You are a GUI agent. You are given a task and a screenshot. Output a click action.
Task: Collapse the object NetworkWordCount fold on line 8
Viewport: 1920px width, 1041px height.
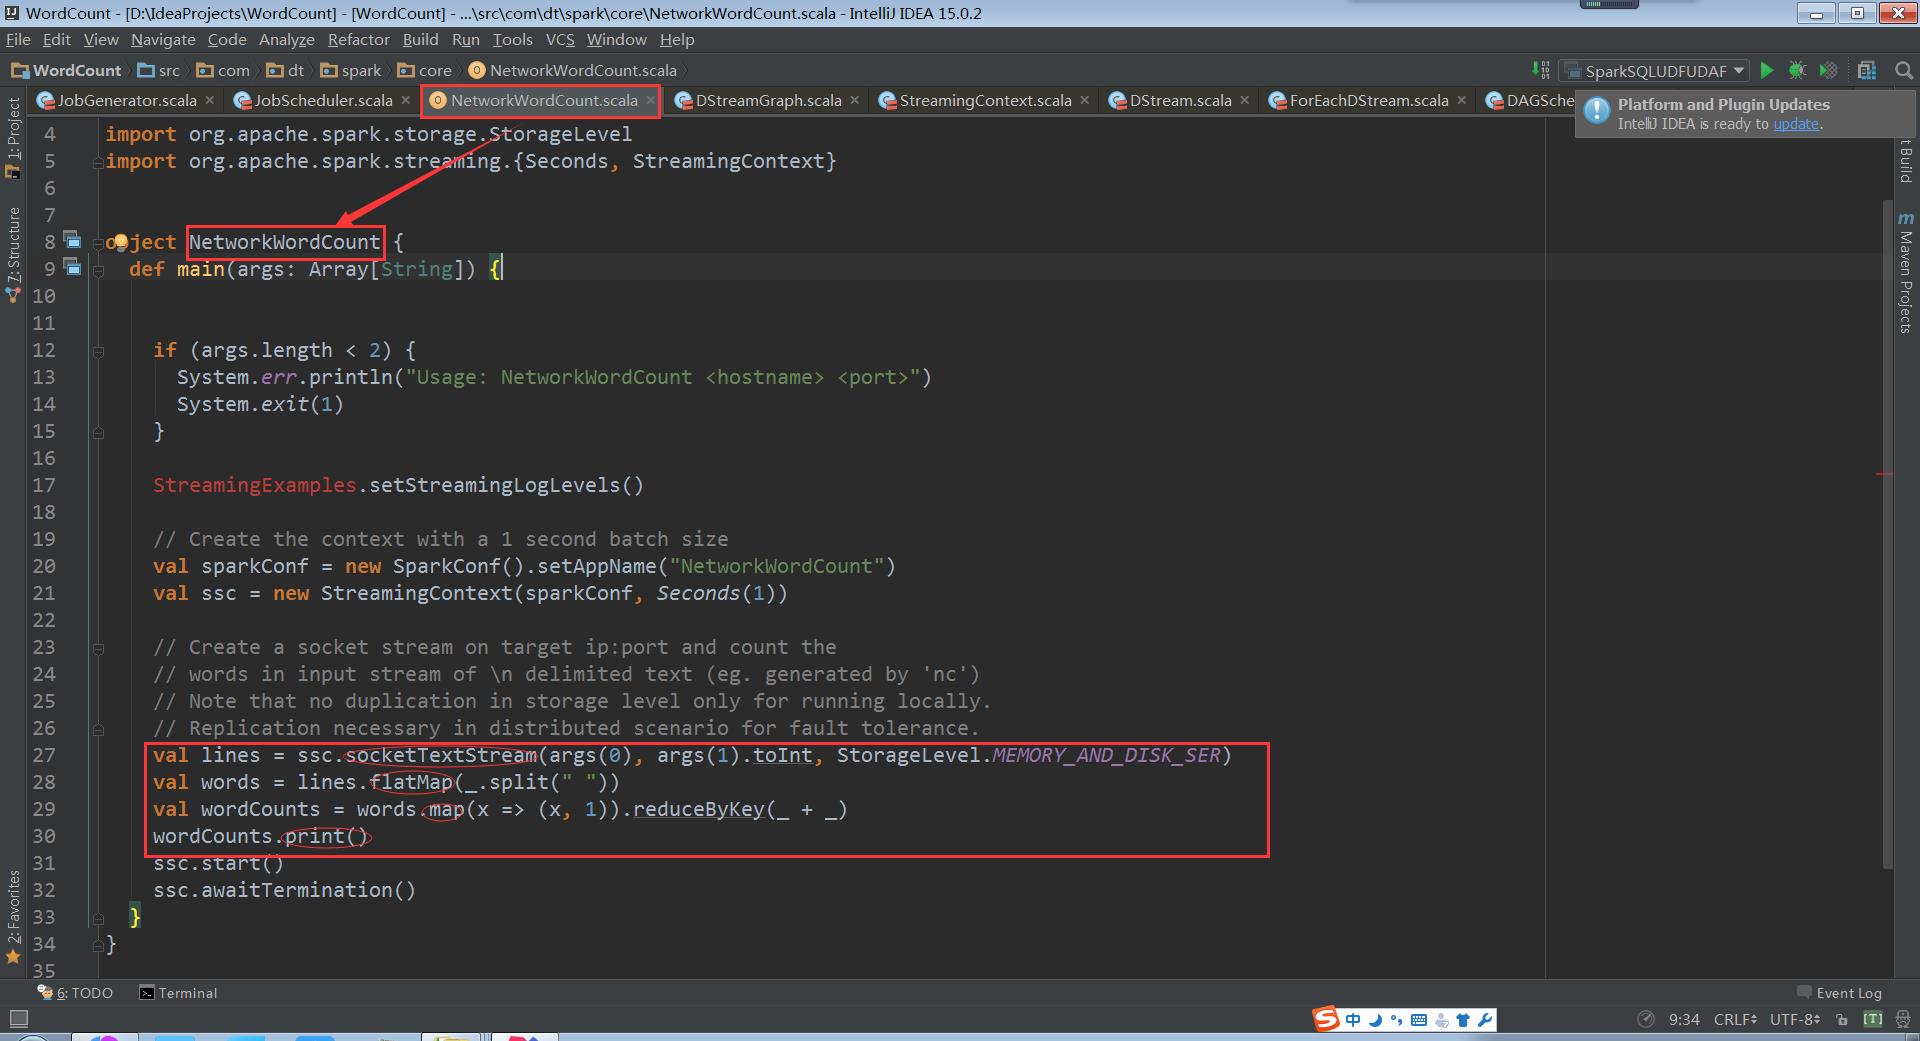click(x=99, y=242)
